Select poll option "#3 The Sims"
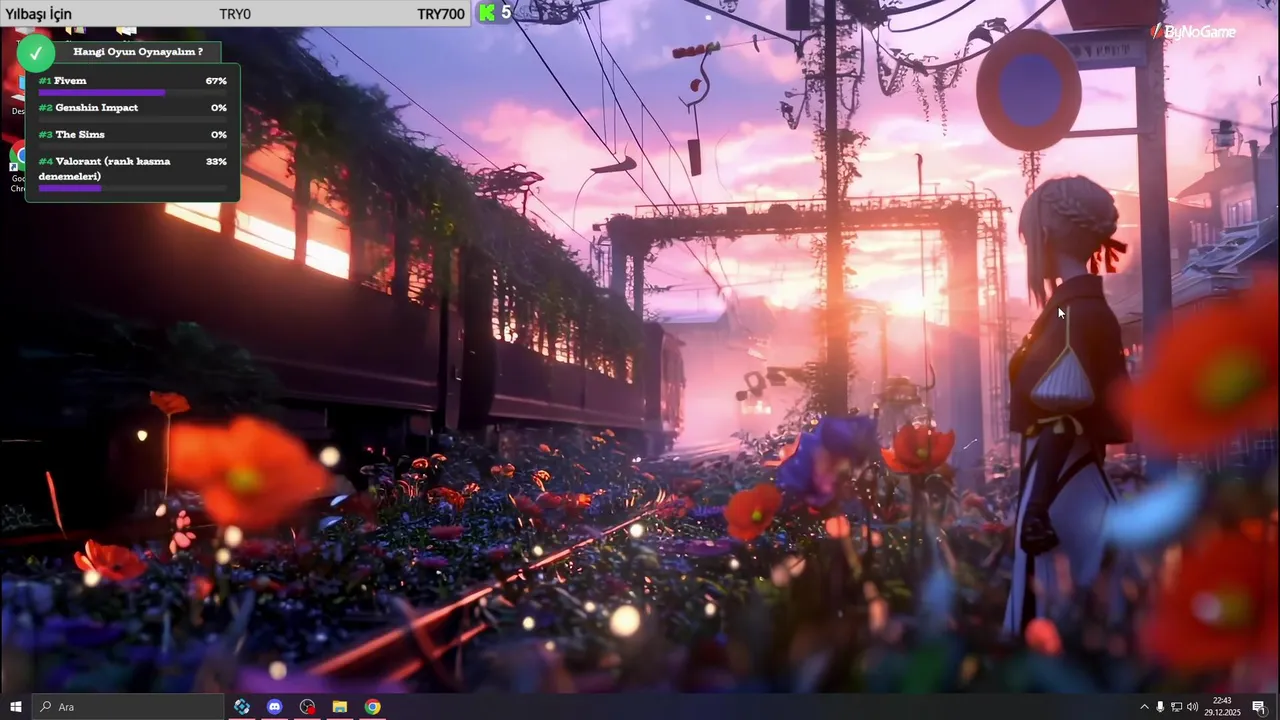Viewport: 1280px width, 720px height. tap(71, 135)
